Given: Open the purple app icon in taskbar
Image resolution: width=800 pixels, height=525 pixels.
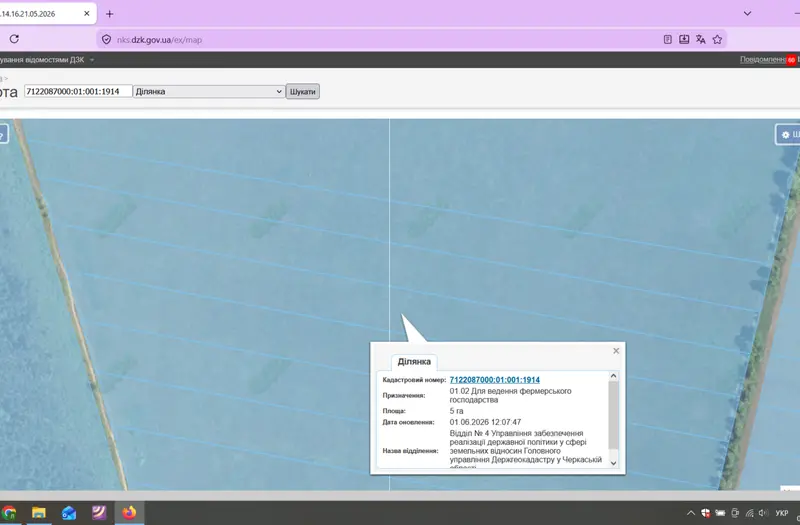Looking at the screenshot, I should pos(99,513).
